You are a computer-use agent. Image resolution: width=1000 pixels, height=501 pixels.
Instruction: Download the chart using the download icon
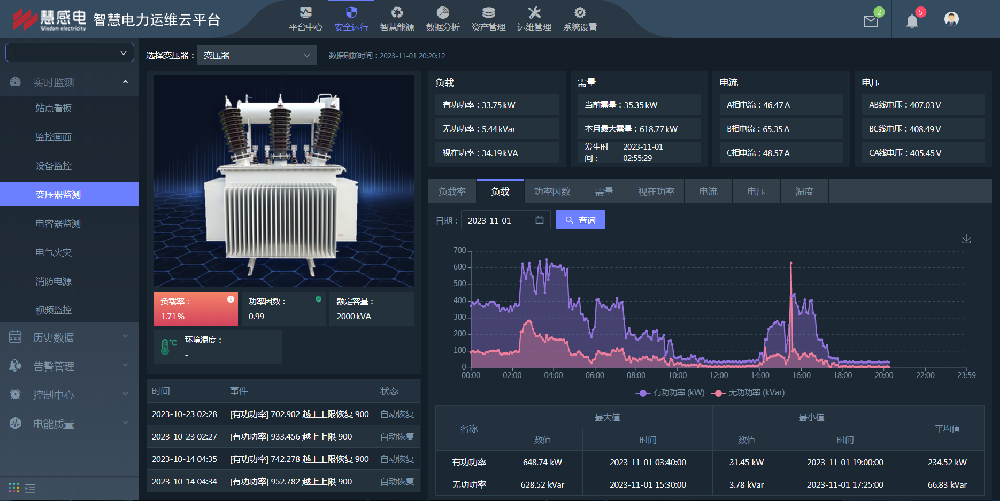(x=966, y=238)
